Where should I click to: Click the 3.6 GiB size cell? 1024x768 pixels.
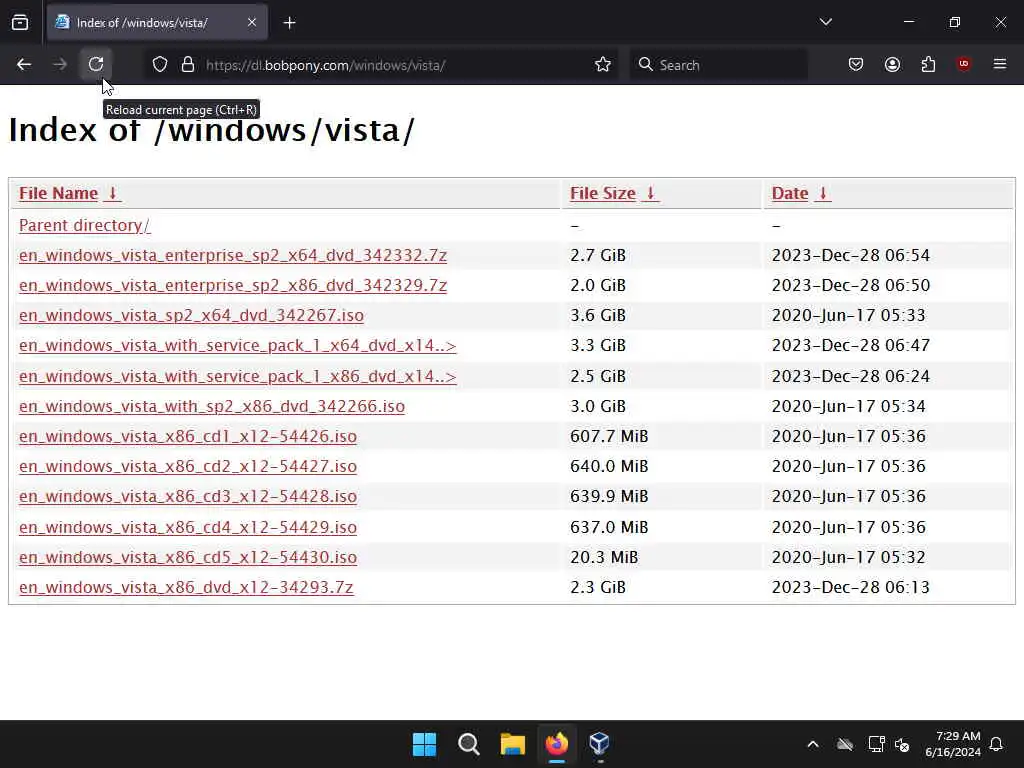(598, 315)
